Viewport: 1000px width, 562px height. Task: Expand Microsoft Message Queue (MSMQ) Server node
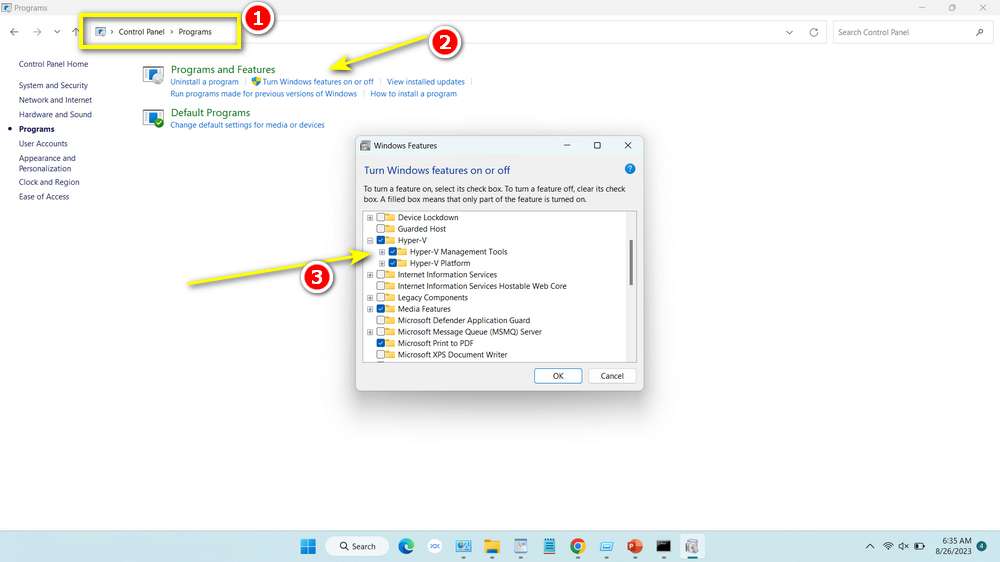point(370,332)
